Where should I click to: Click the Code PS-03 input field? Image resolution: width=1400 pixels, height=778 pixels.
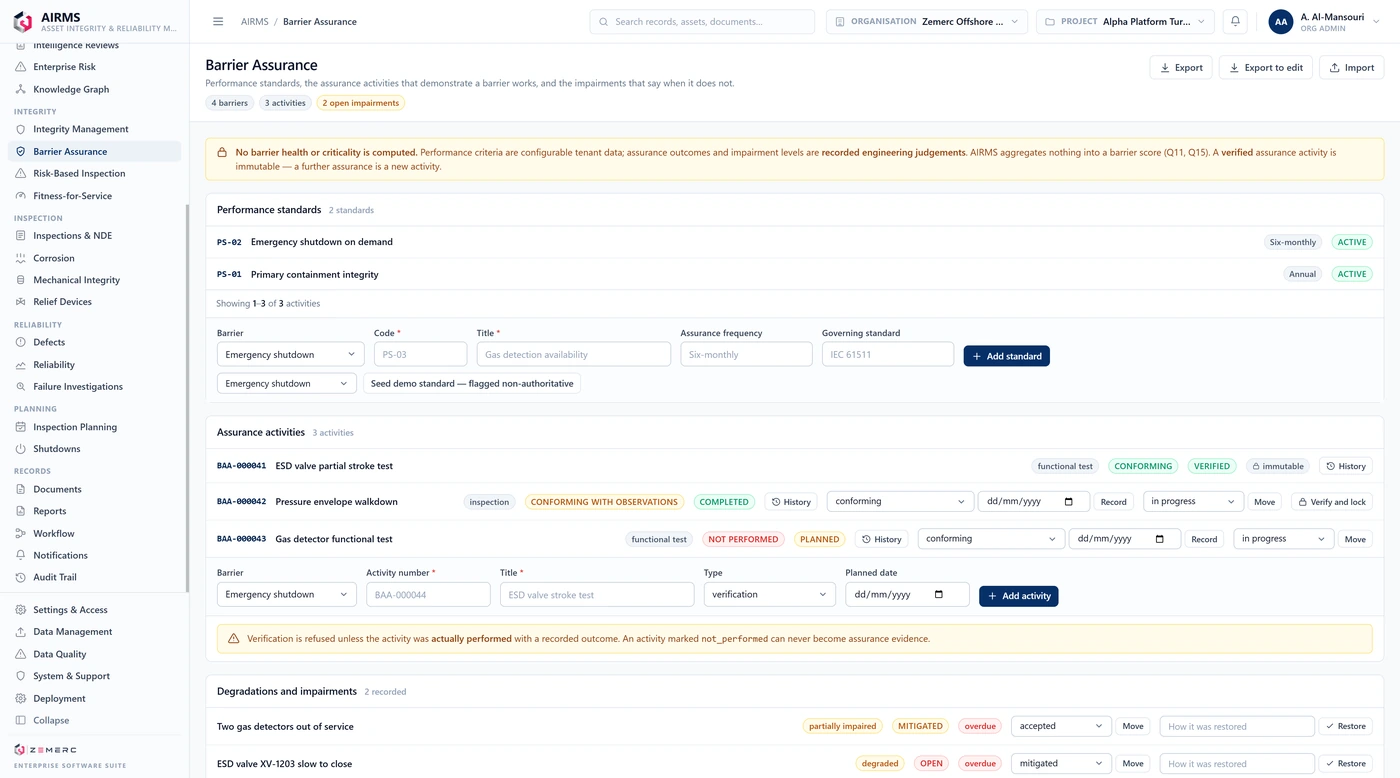[x=420, y=354]
